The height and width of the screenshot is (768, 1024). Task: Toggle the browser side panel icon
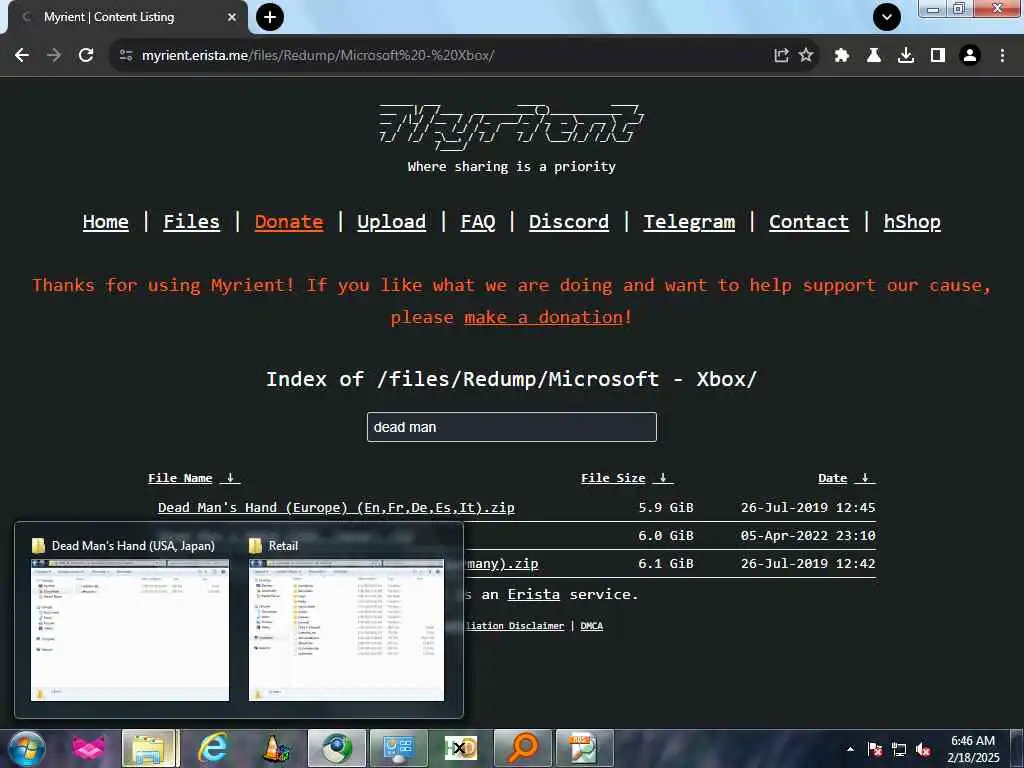pyautogui.click(x=938, y=55)
